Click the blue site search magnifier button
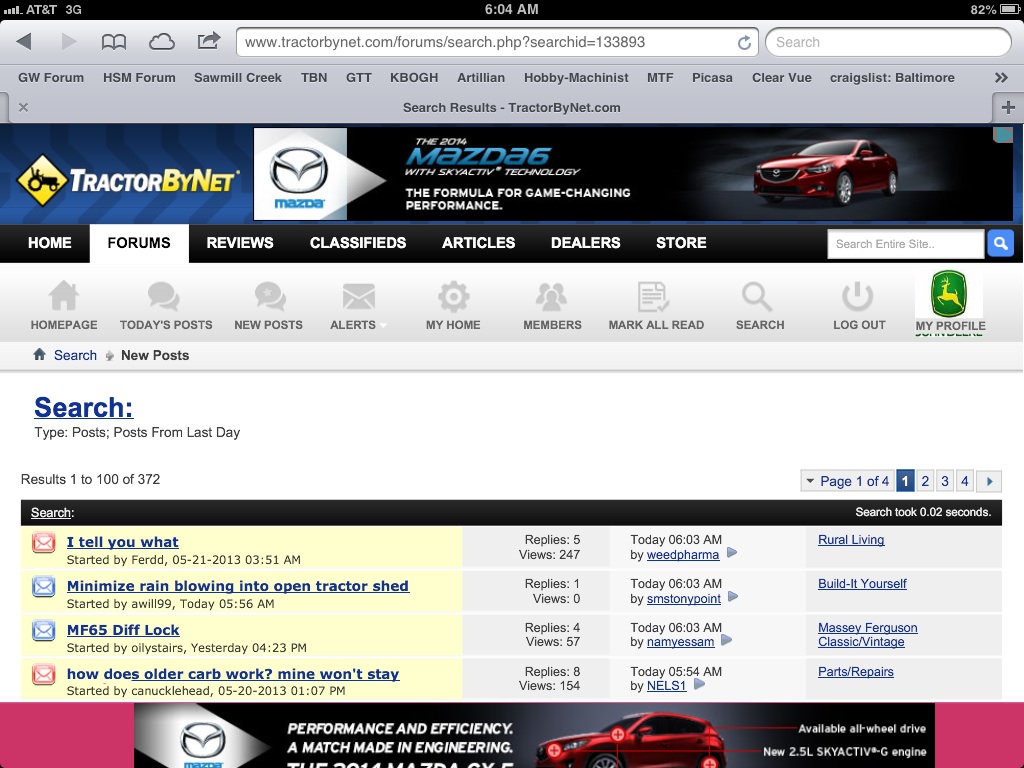The height and width of the screenshot is (768, 1024). pyautogui.click(x=1000, y=244)
